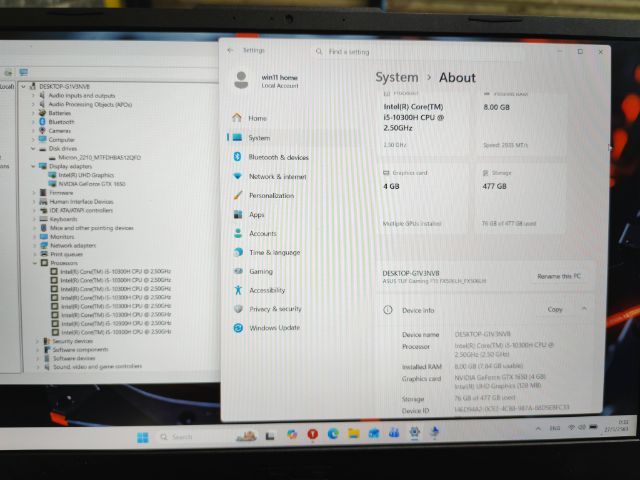Select Intel(R) UHD Graphics adapter

tap(86, 175)
